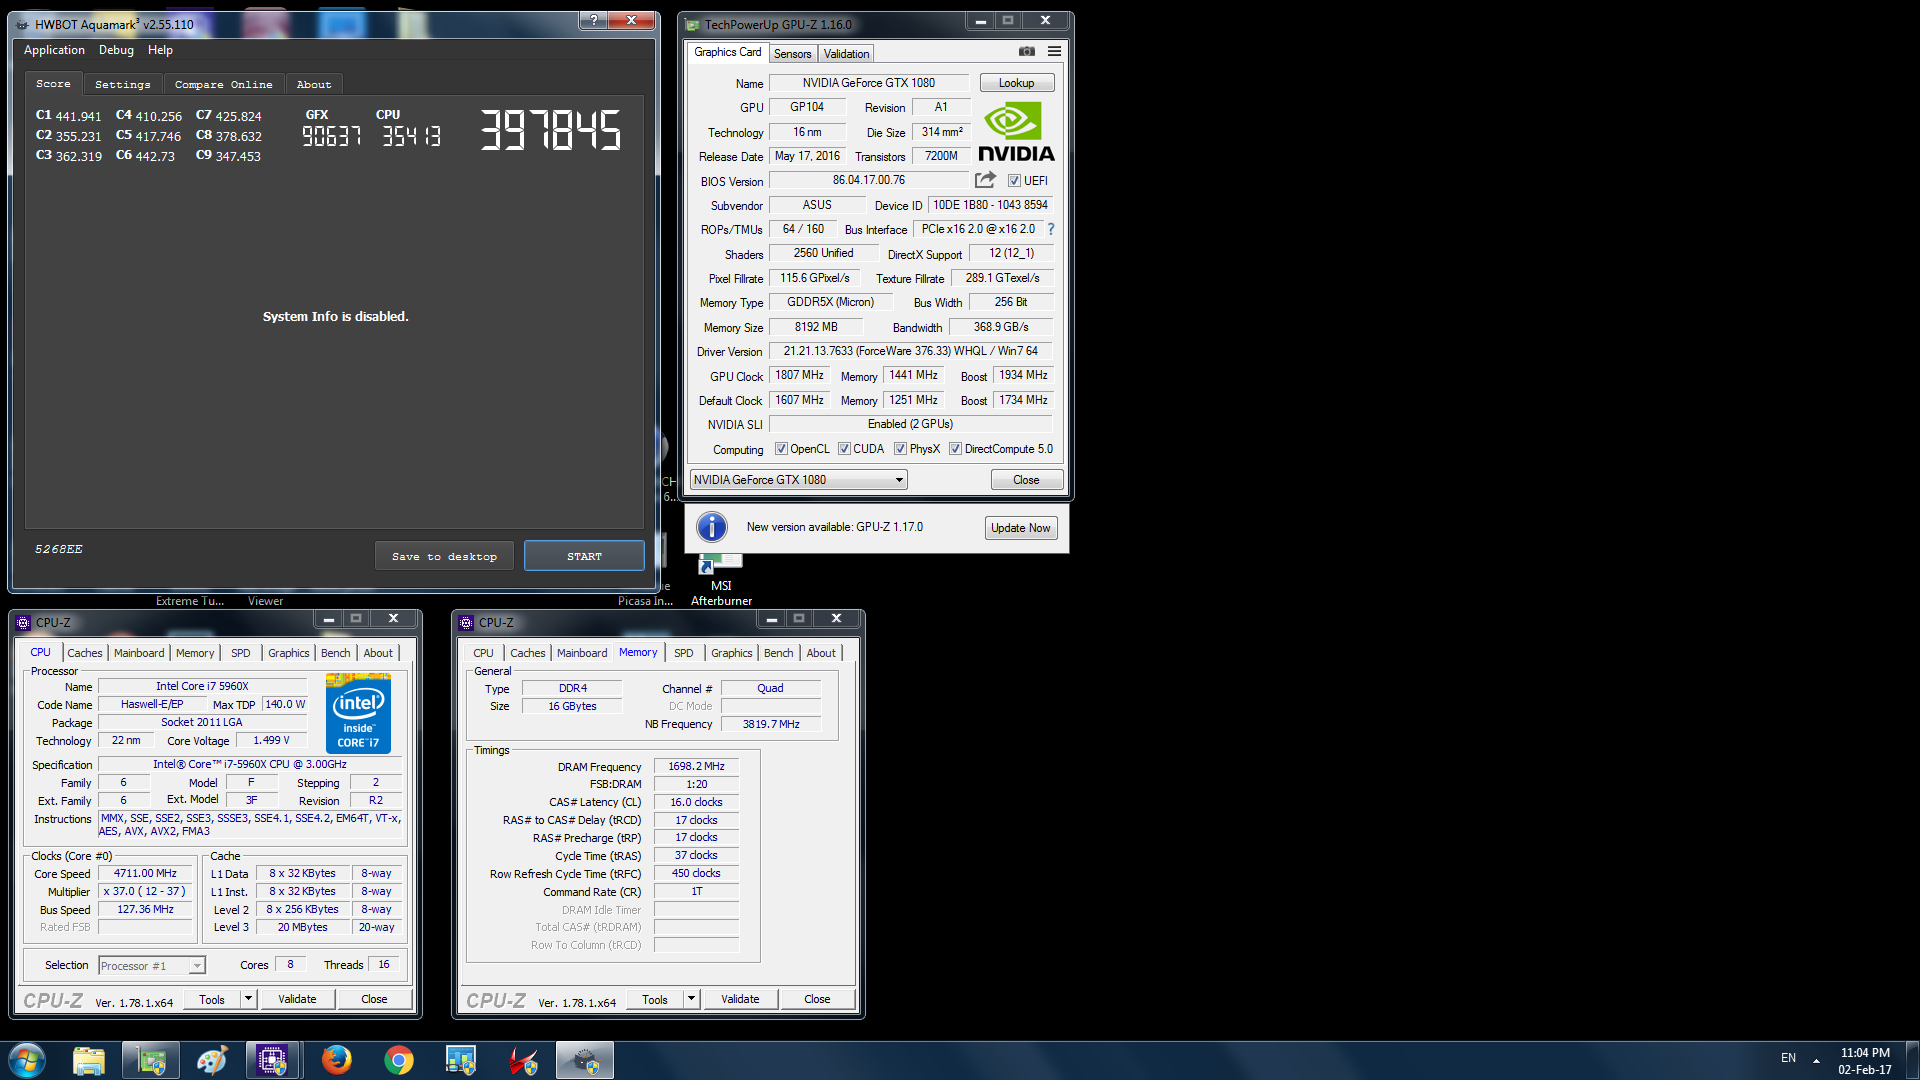Click the Update Now button
Screen dimensions: 1920x1080
tap(1020, 528)
